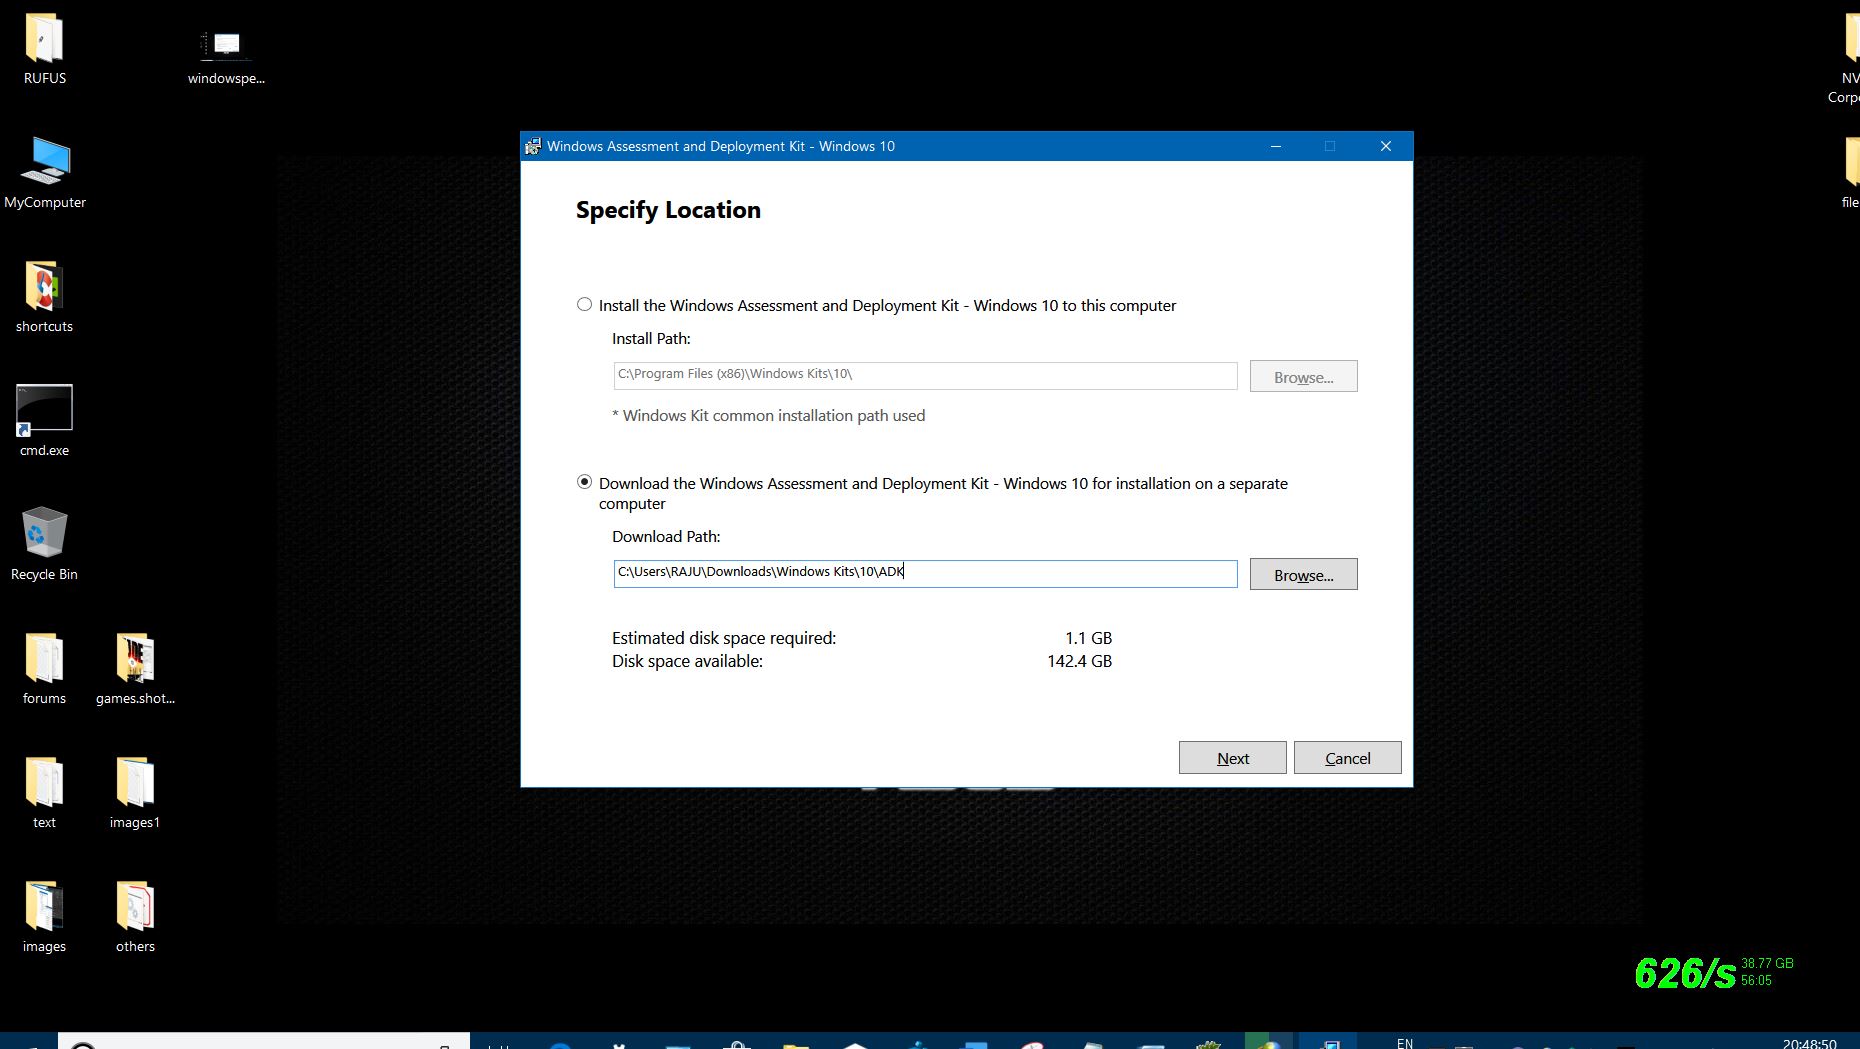
Task: Click Browse next to the Download Path
Action: click(x=1303, y=574)
